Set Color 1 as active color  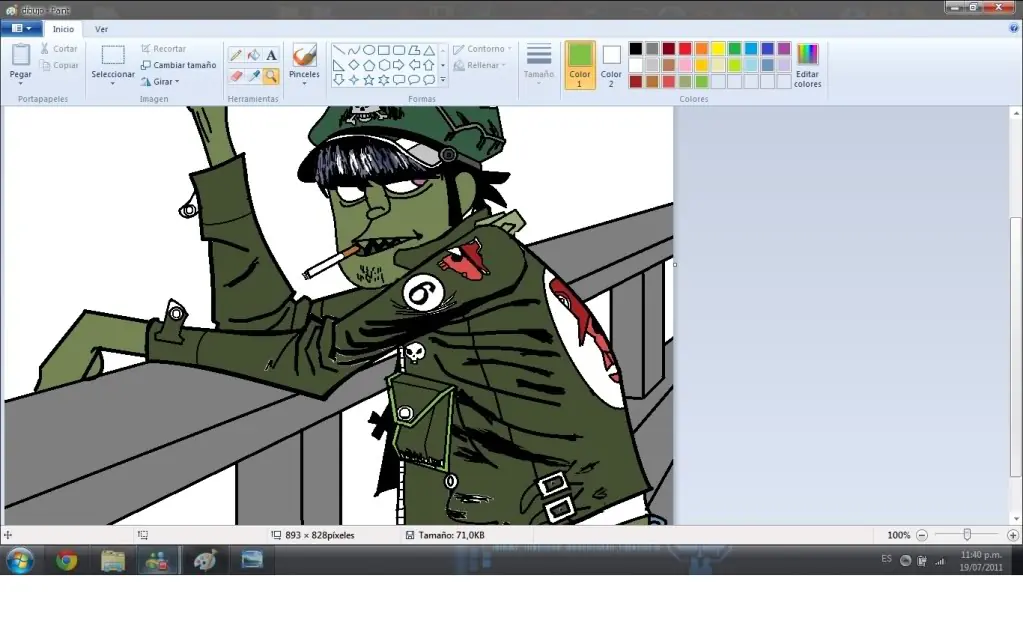579,65
